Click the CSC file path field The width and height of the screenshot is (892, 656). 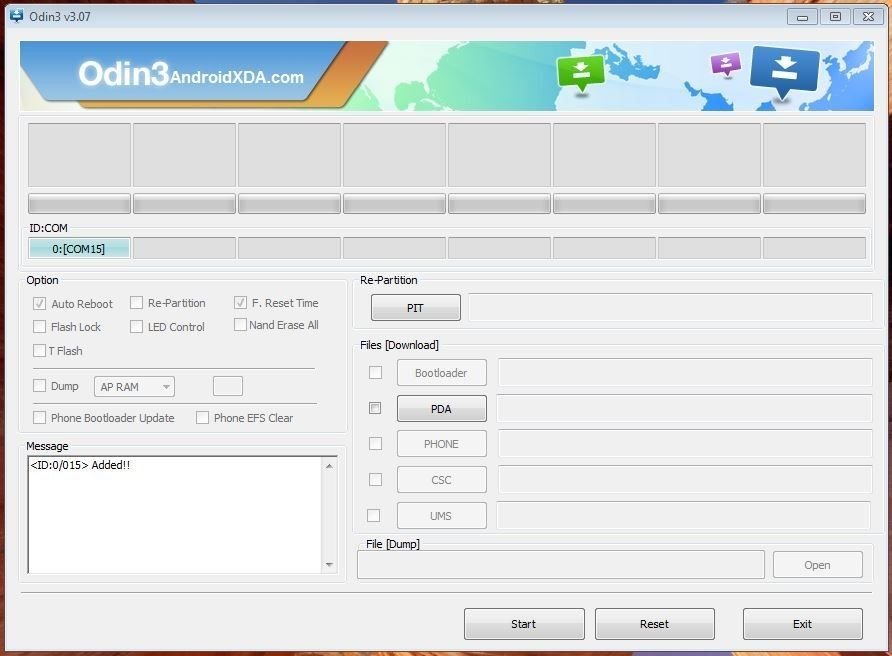tap(685, 480)
